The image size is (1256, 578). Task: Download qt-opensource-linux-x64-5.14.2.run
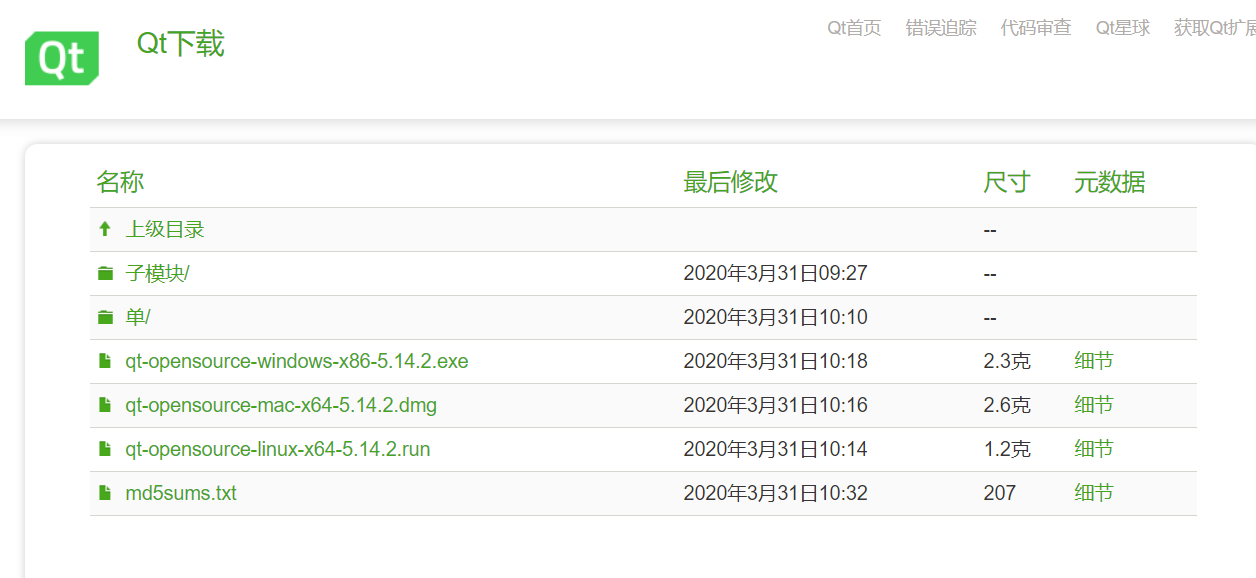[x=278, y=449]
